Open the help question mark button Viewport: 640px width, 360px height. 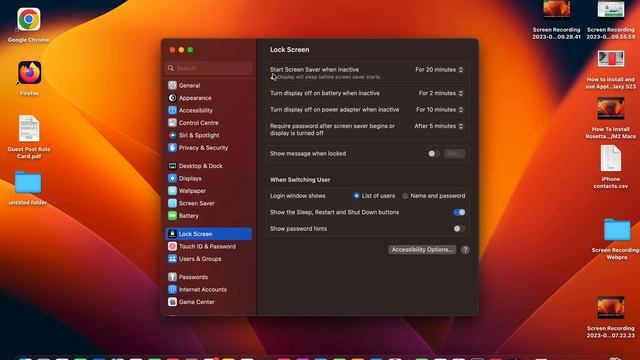465,250
